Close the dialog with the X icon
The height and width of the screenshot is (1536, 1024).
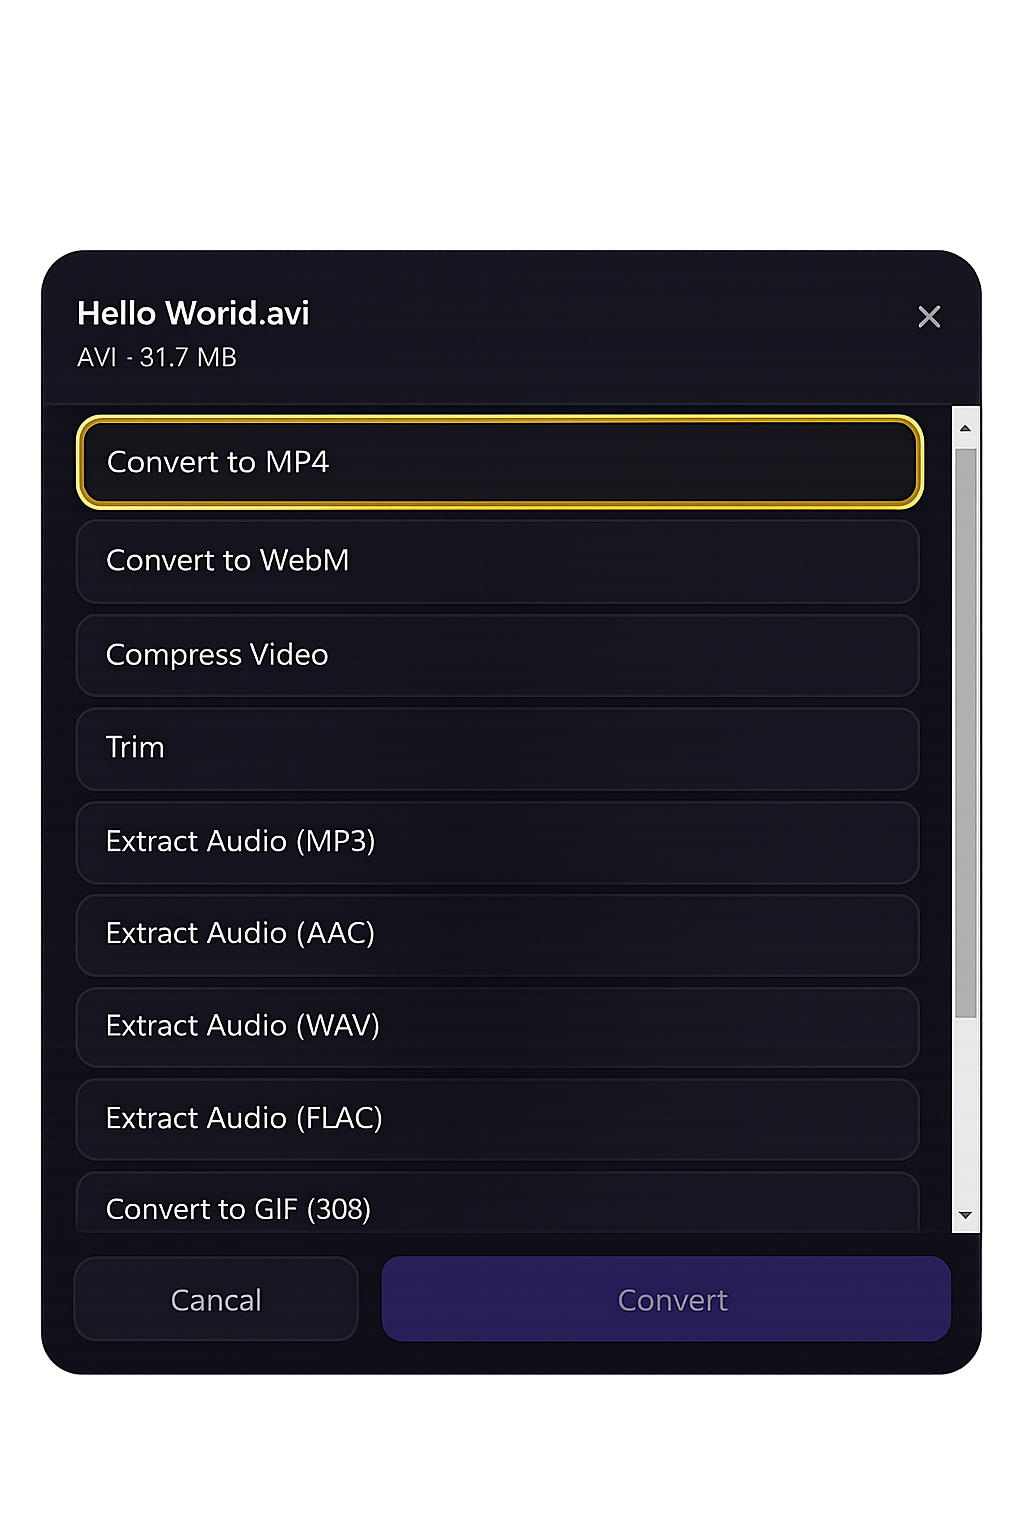tap(929, 317)
